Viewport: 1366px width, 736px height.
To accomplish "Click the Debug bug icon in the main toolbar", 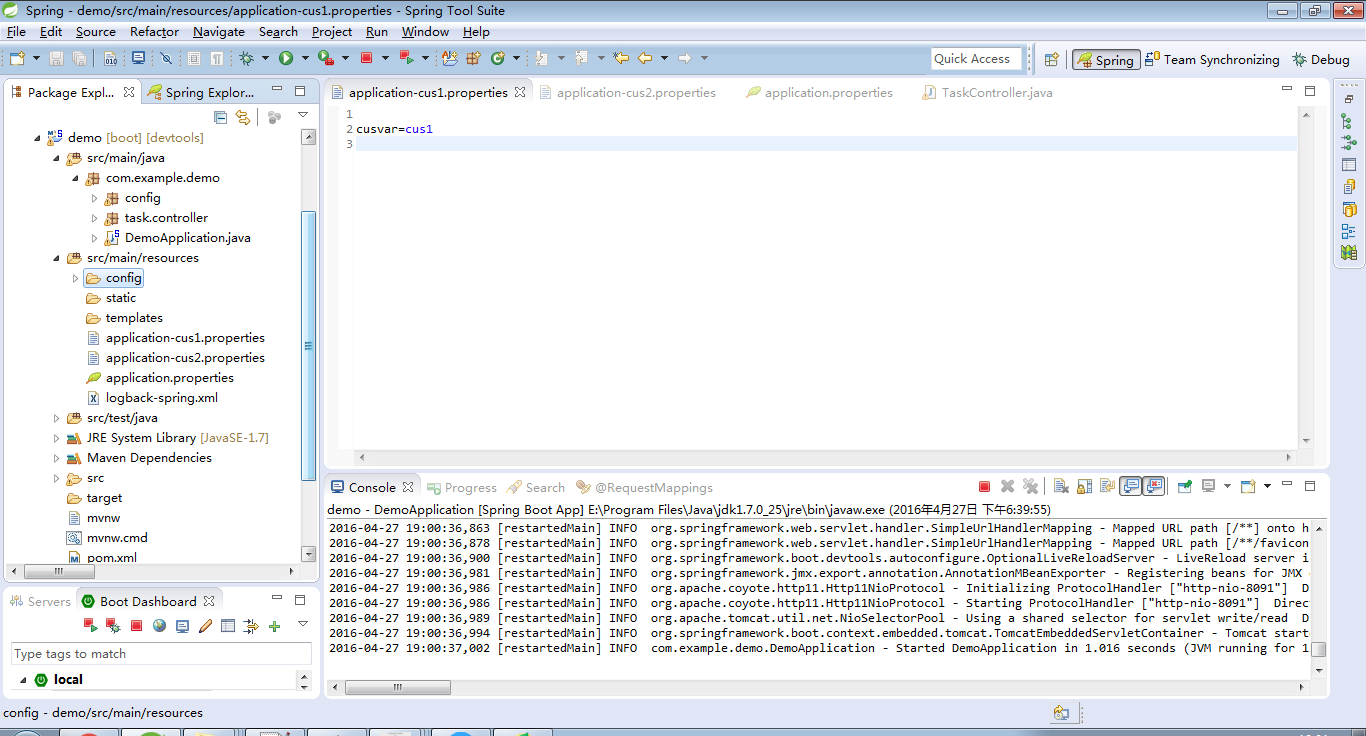I will (246, 59).
